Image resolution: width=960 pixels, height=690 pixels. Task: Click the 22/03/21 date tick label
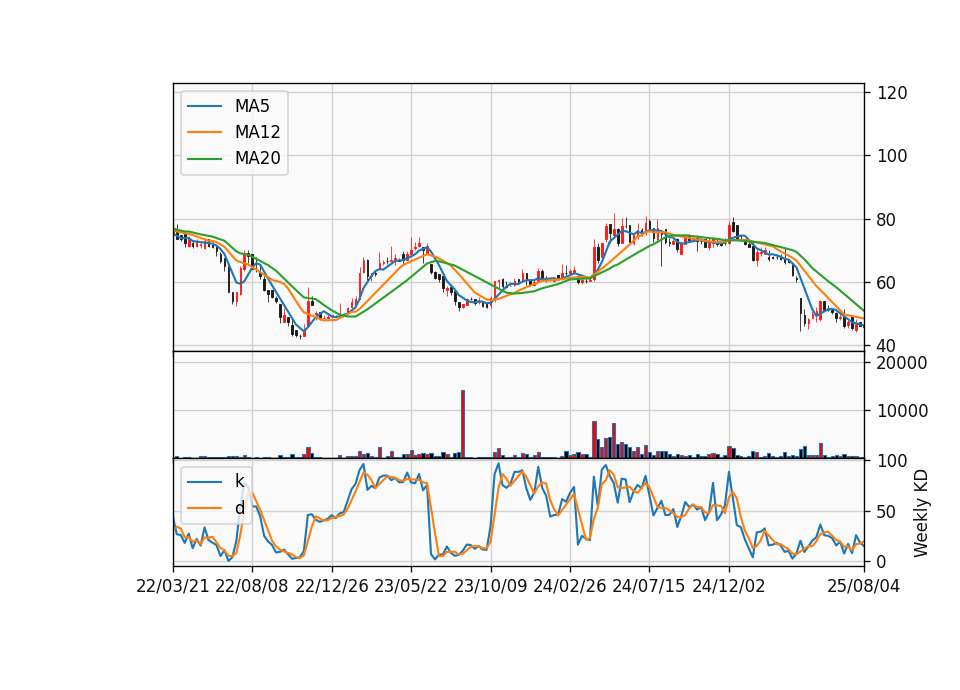point(173,586)
